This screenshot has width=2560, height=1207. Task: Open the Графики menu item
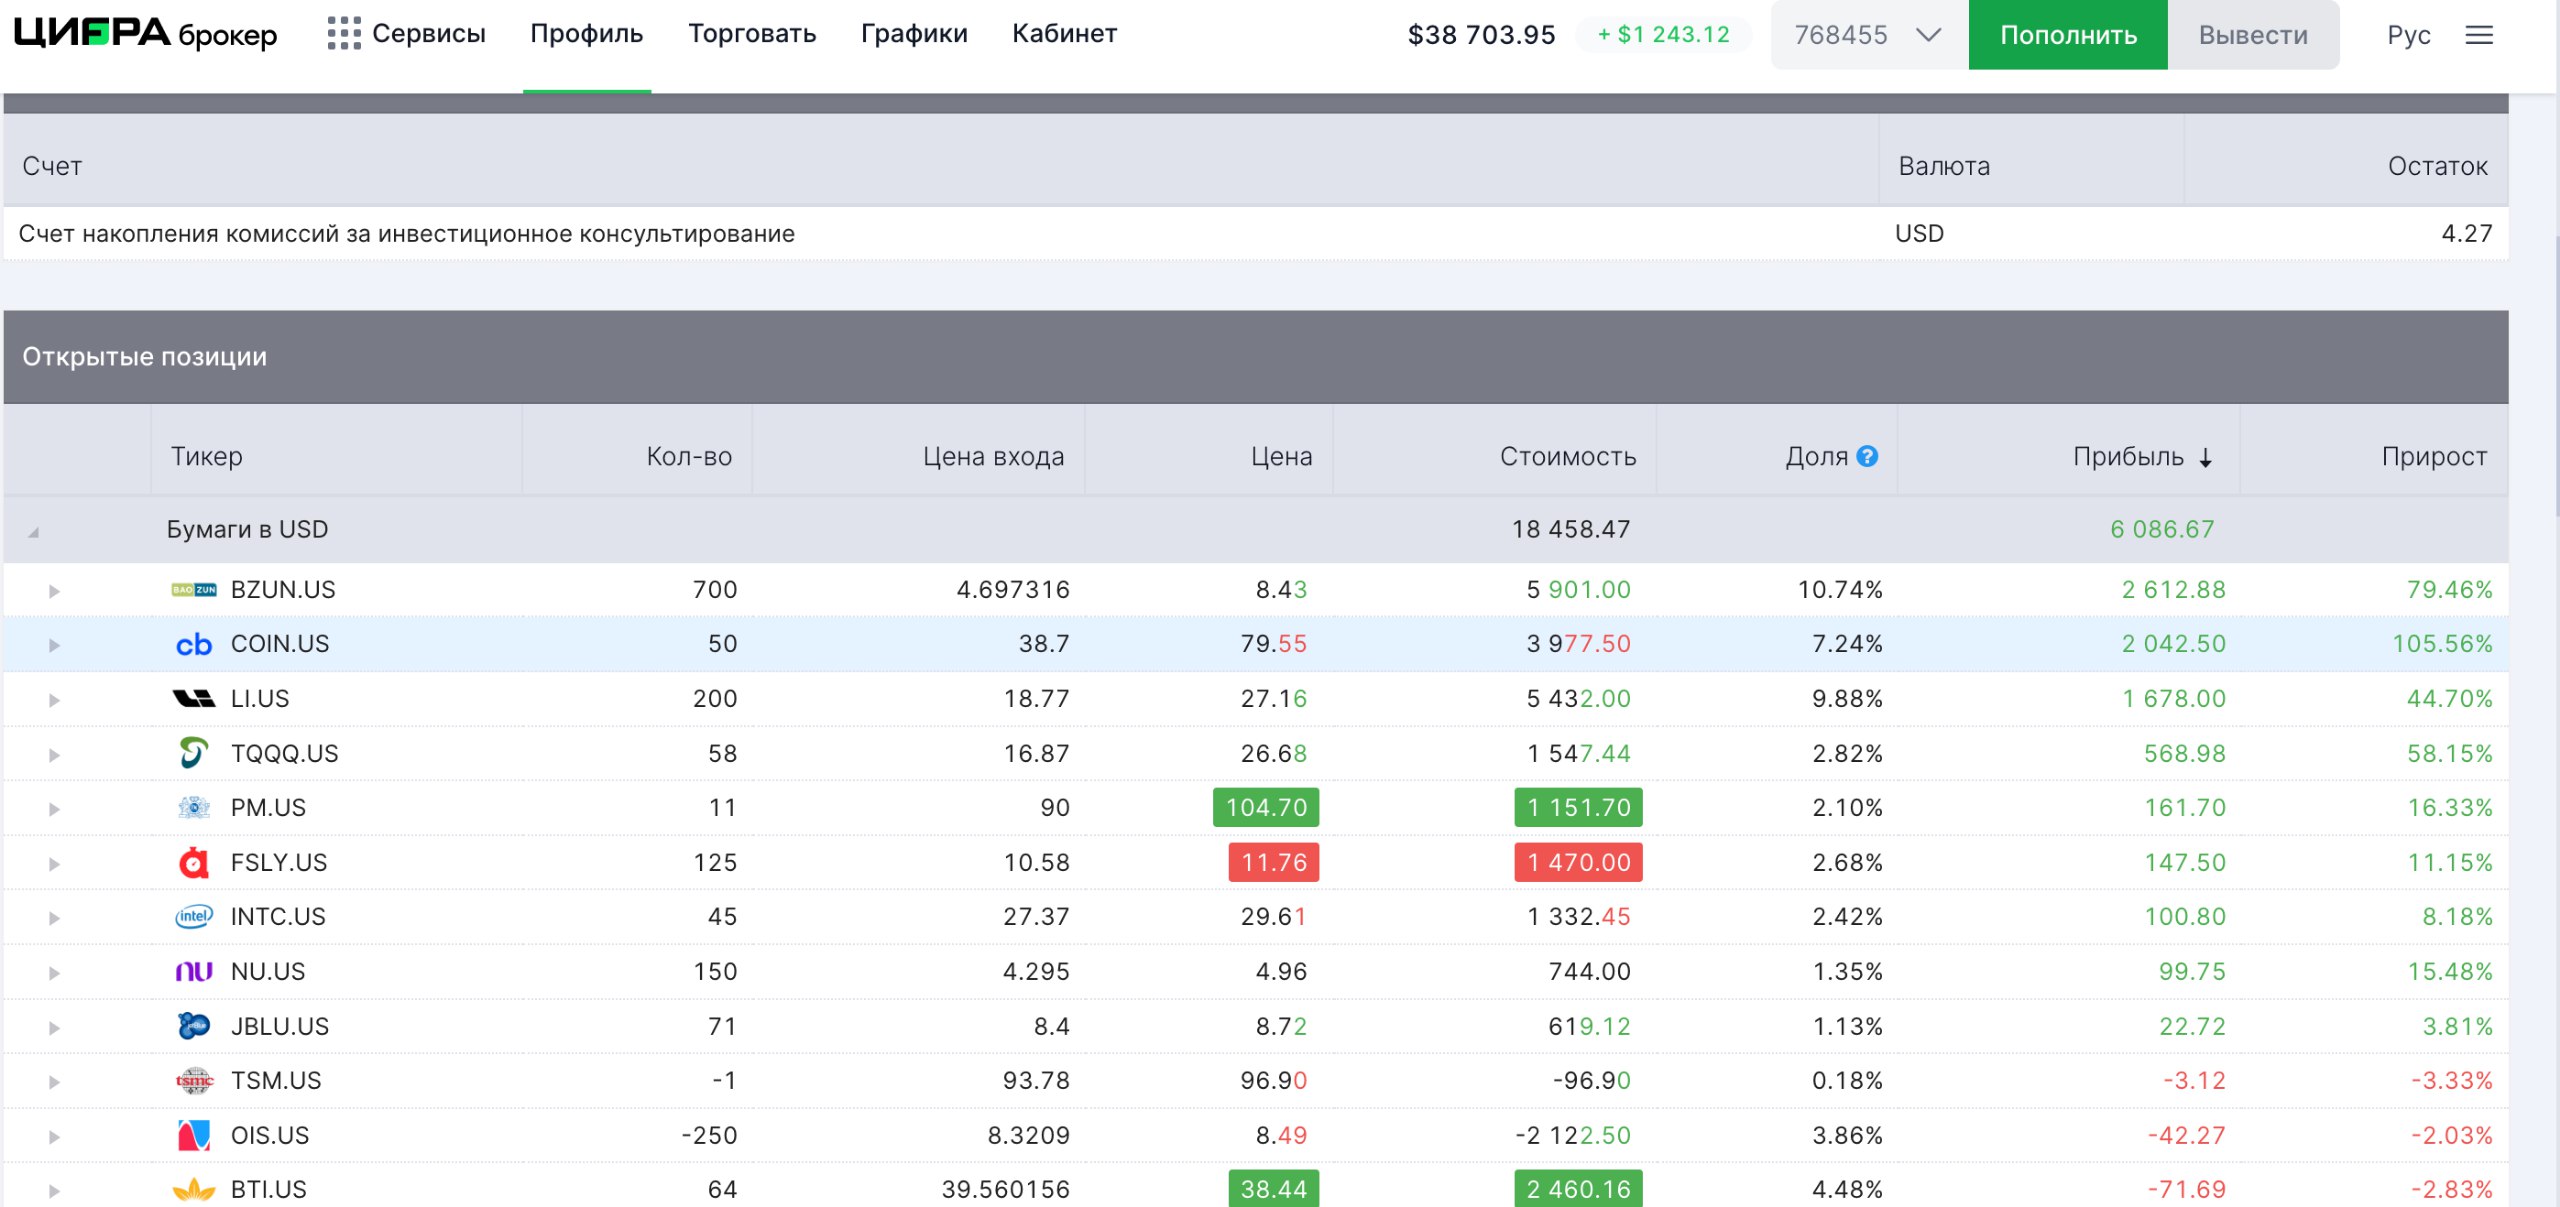click(913, 34)
